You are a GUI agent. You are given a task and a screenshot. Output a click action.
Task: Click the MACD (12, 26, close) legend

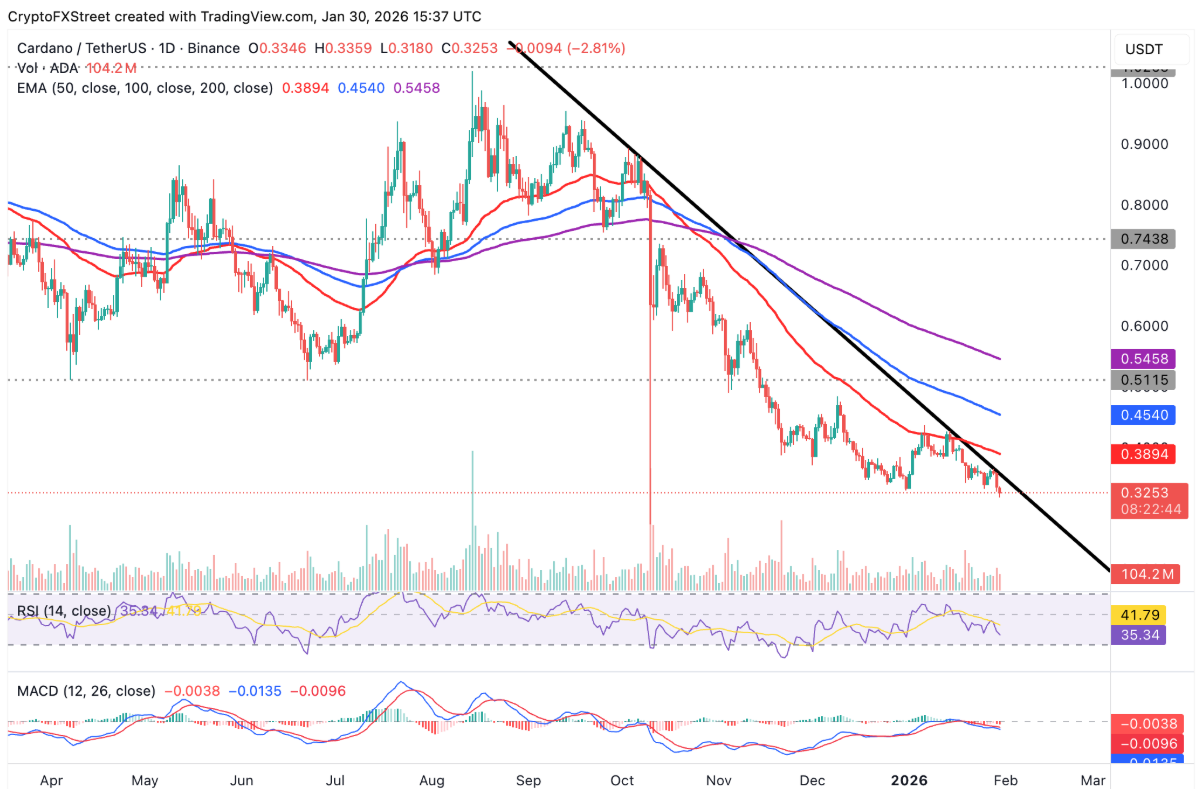[x=86, y=691]
